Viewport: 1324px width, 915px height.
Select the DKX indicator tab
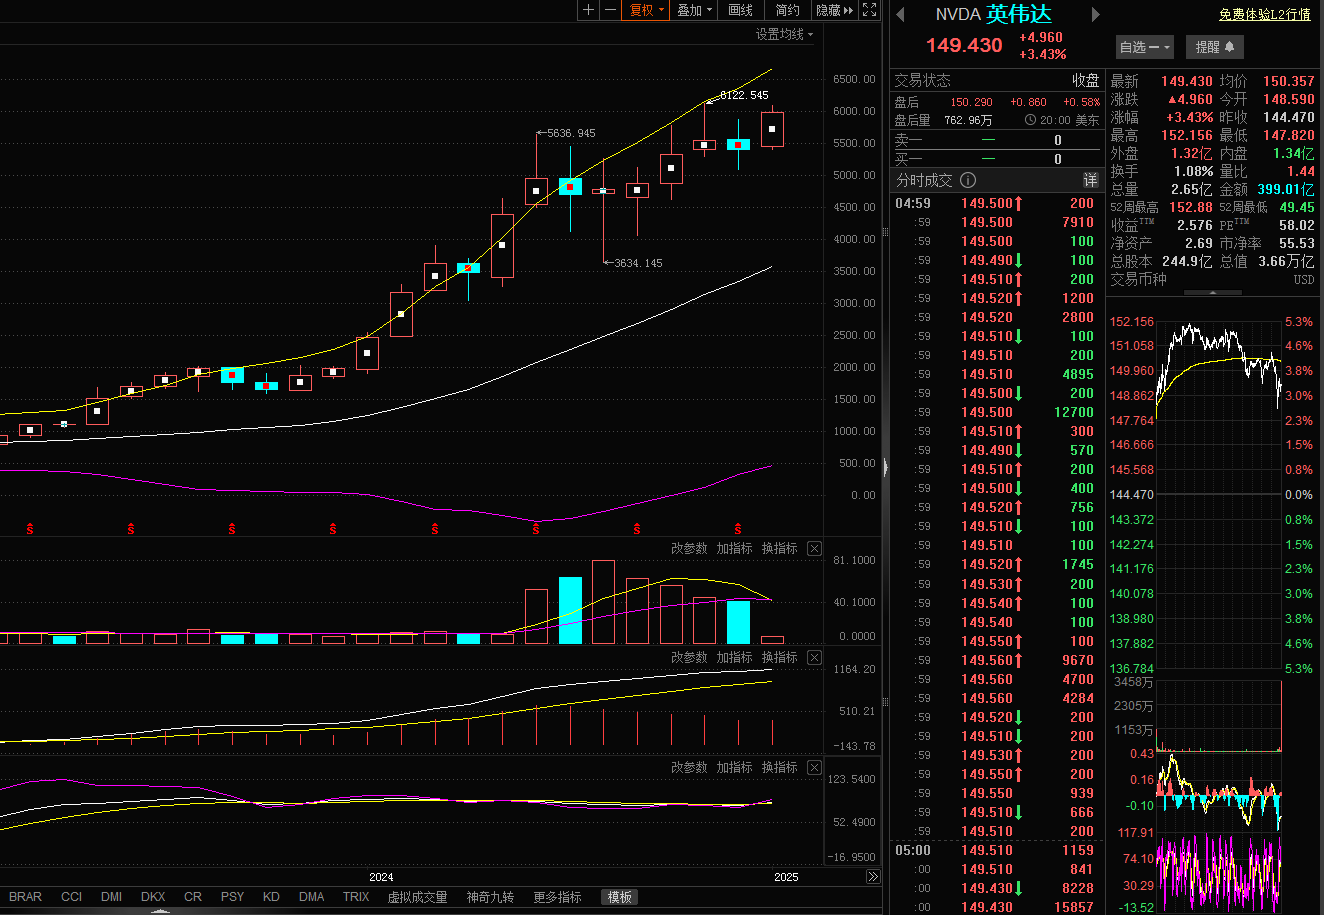pyautogui.click(x=153, y=897)
